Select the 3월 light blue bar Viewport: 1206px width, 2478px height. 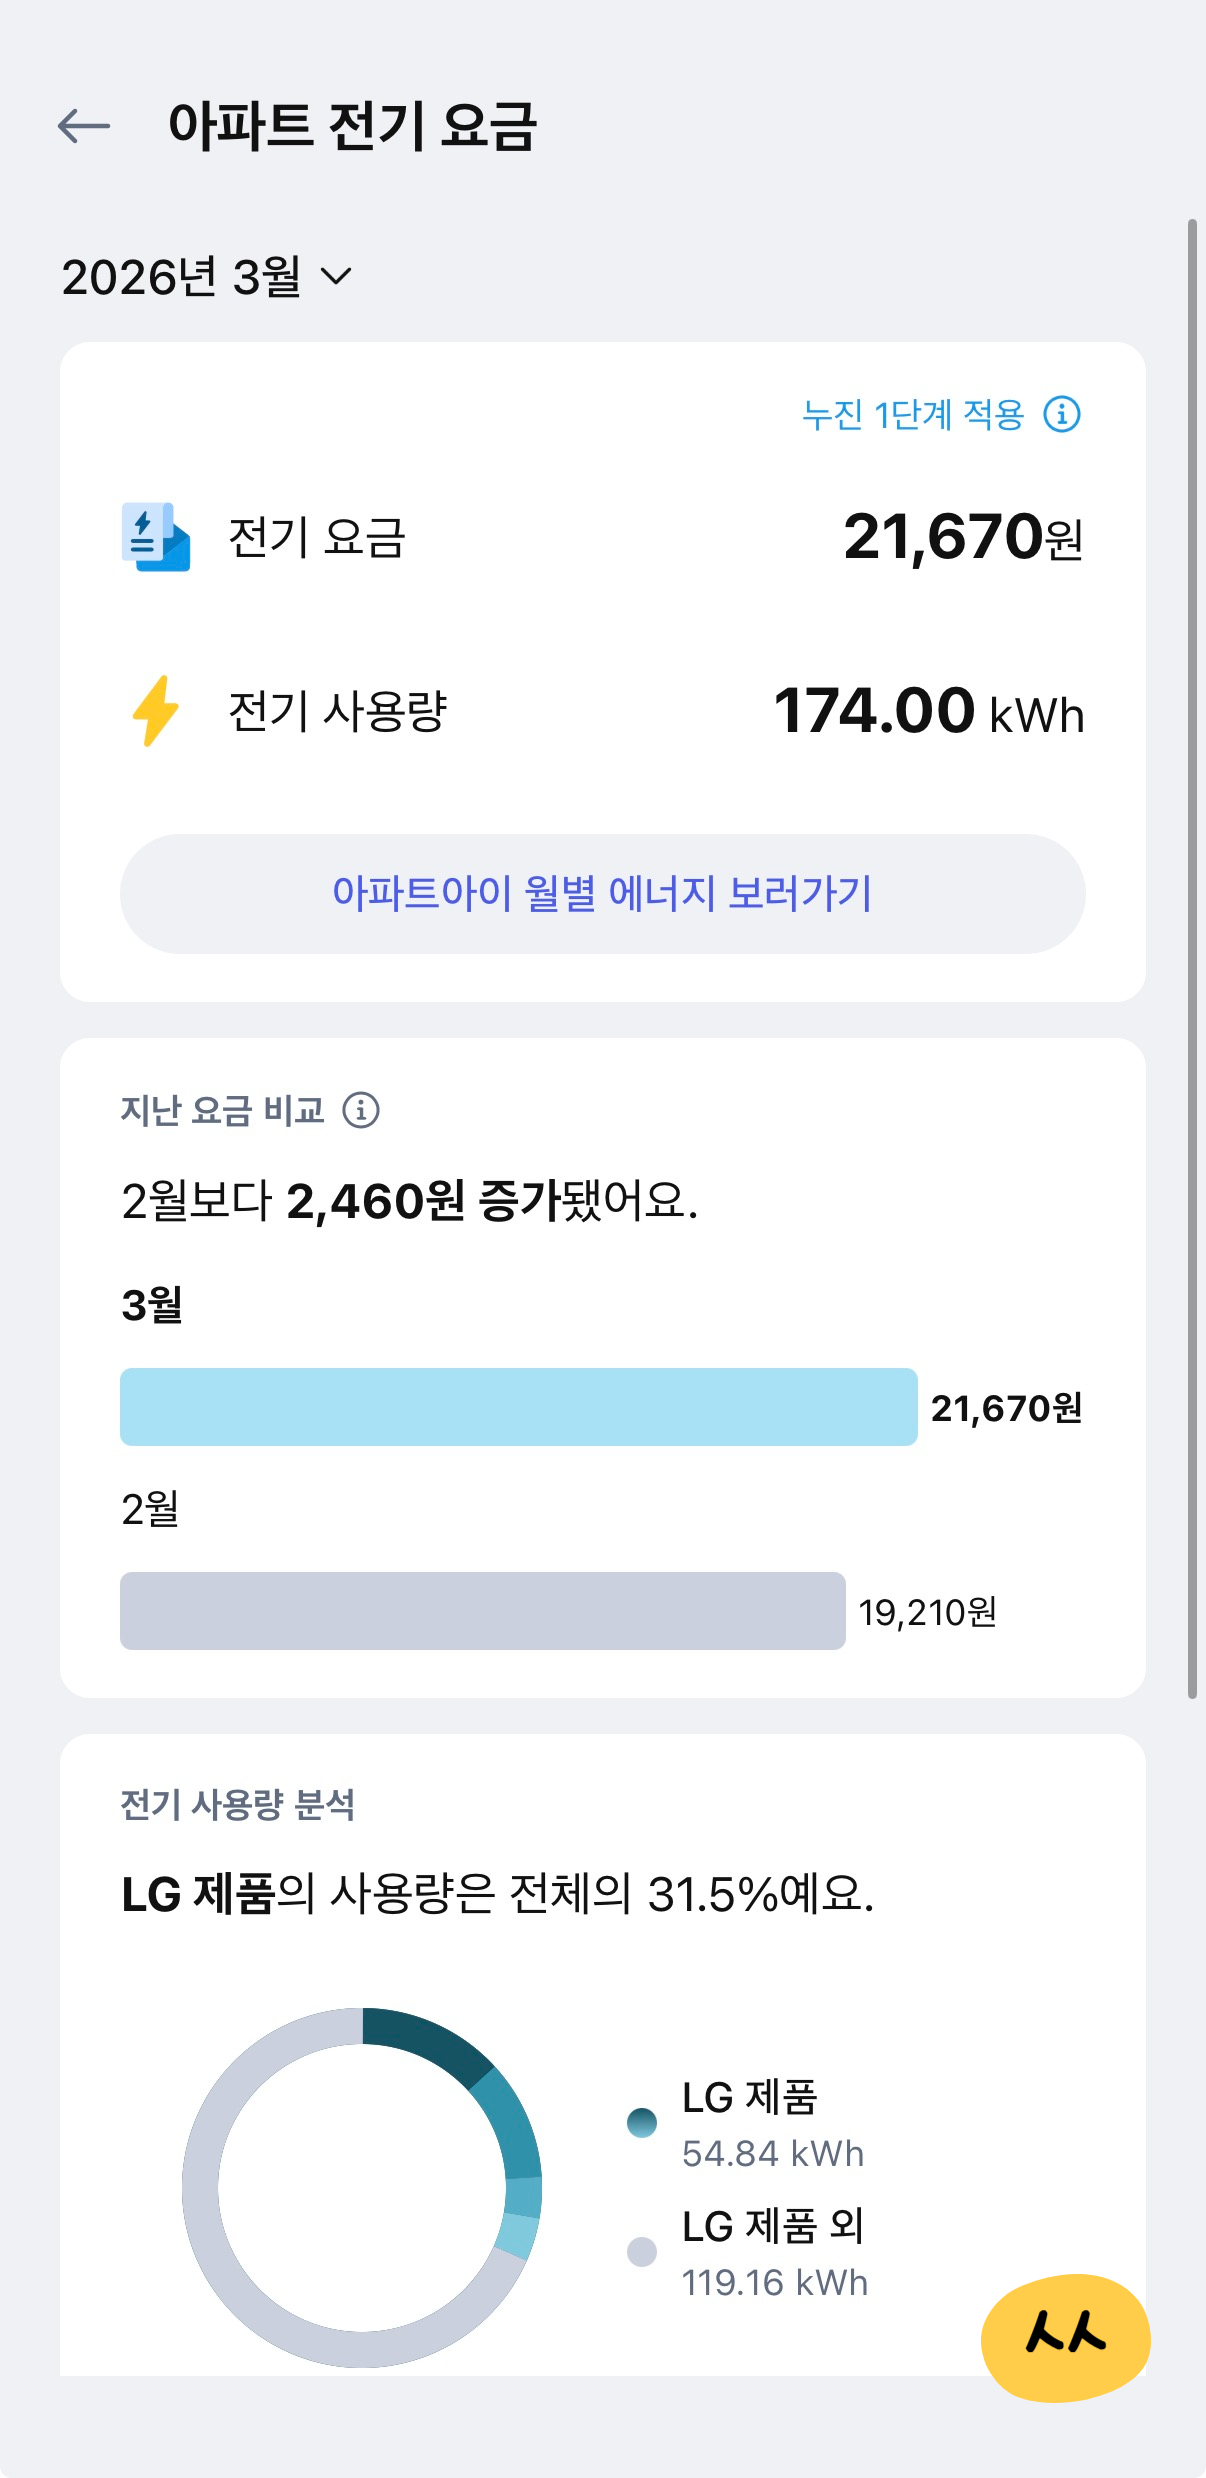519,1407
